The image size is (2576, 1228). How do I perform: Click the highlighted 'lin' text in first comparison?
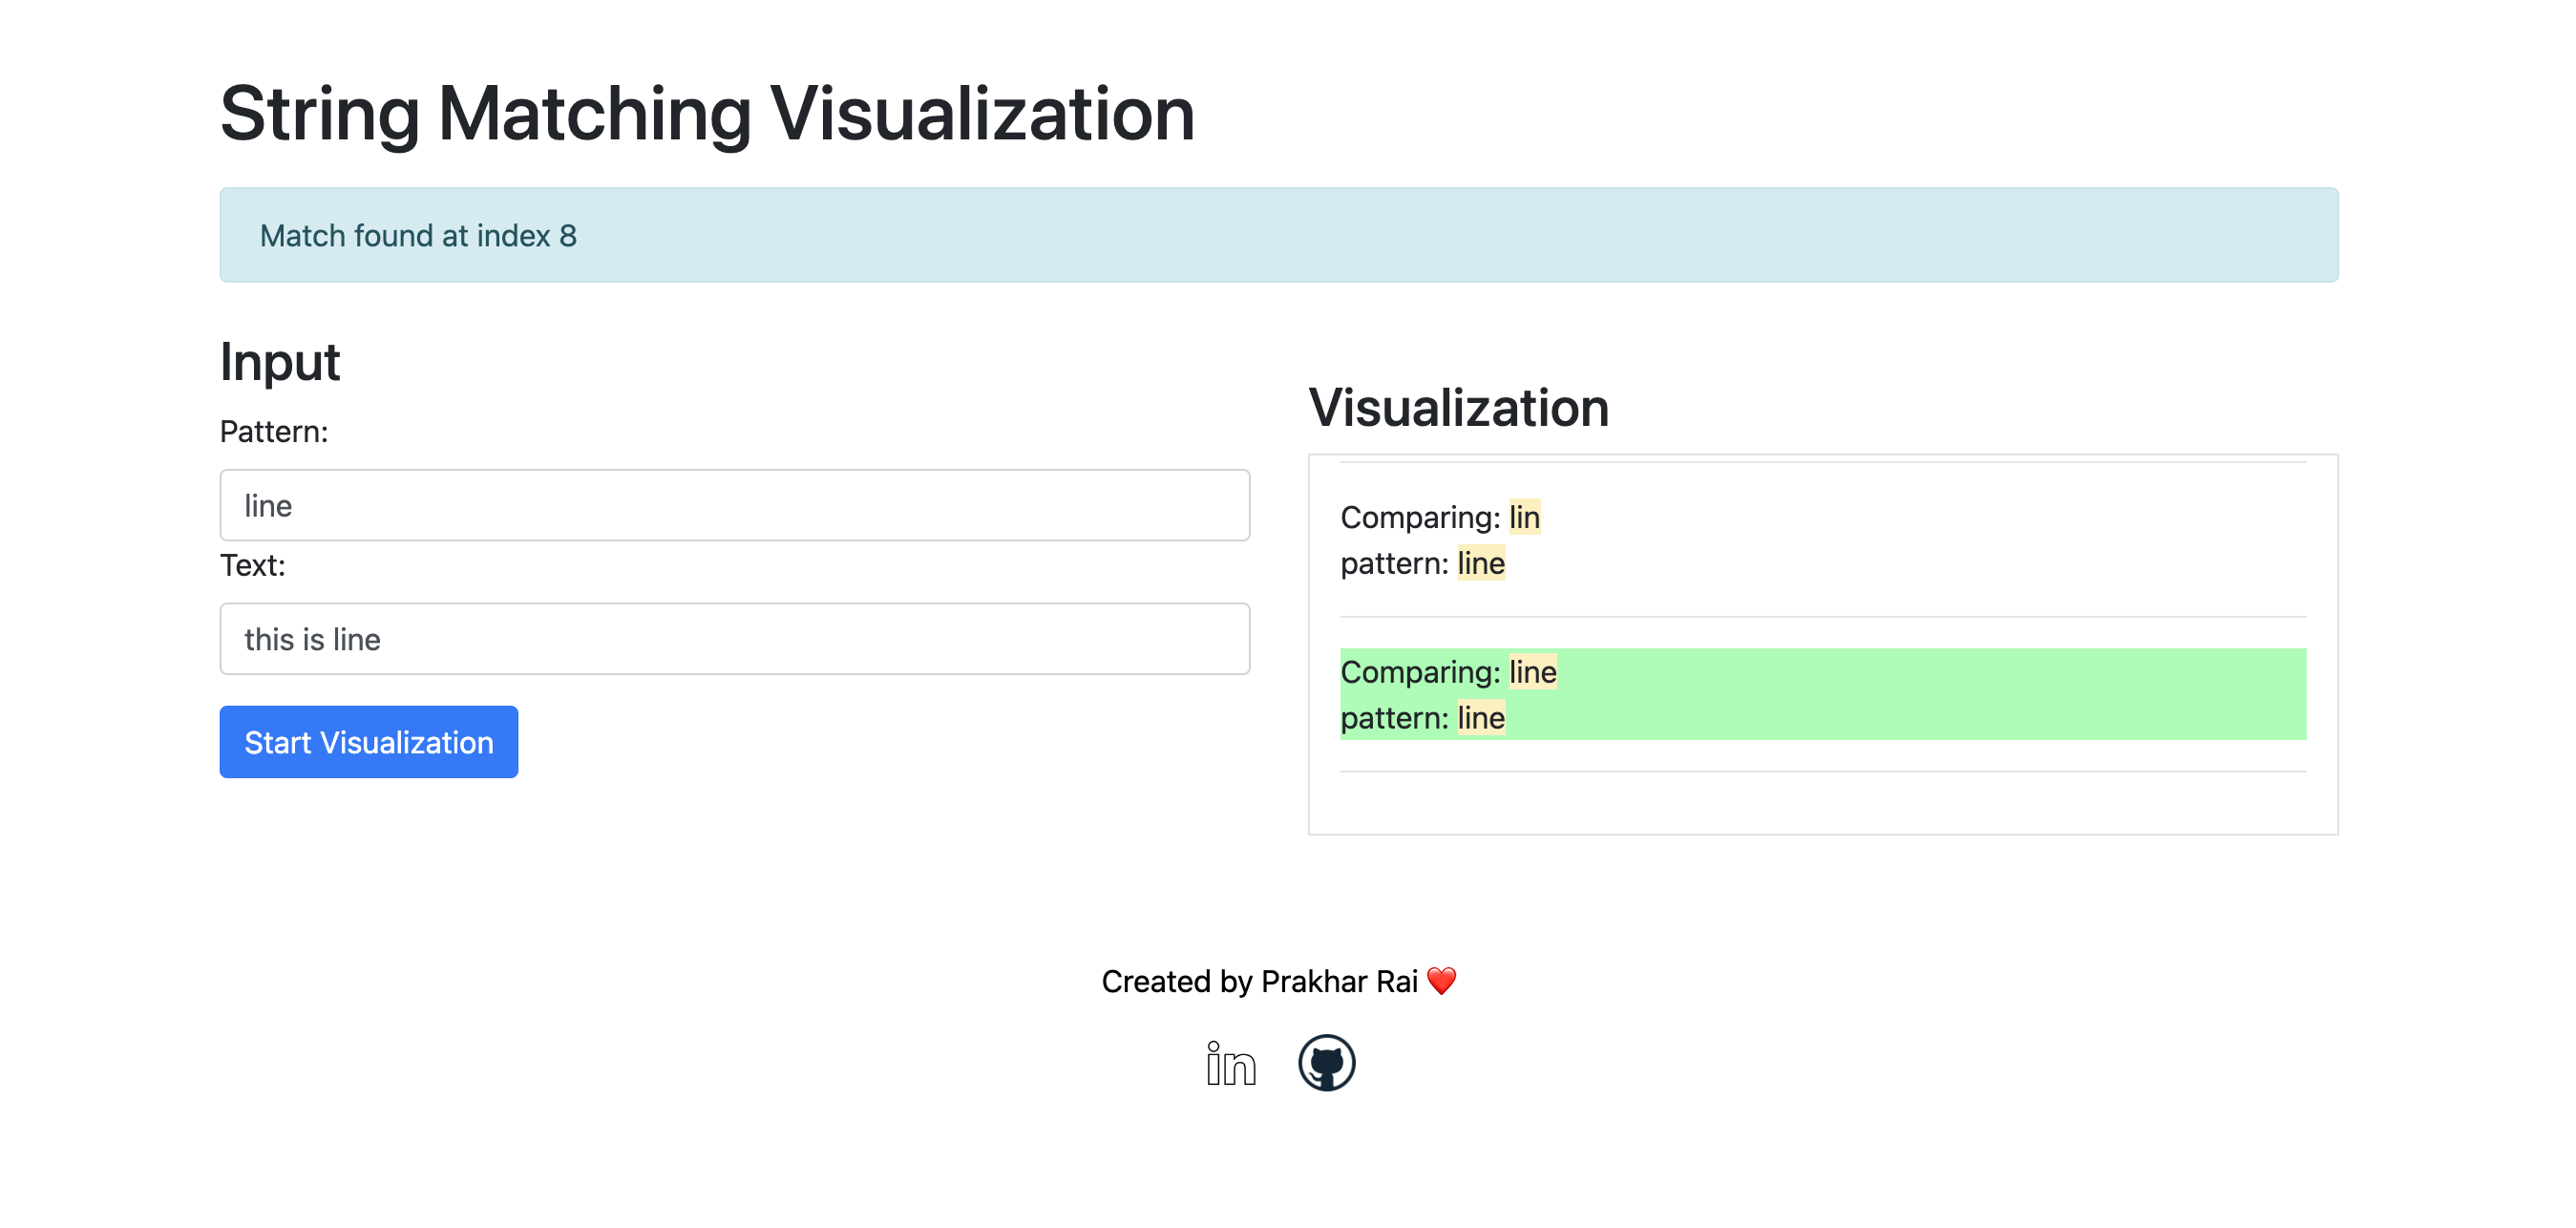coord(1524,517)
